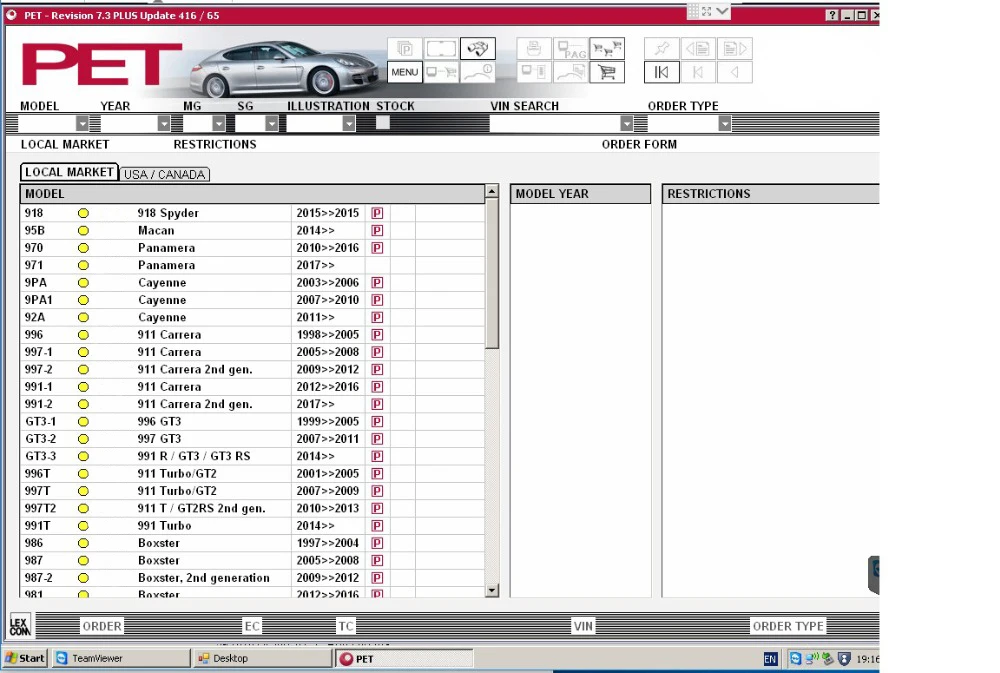The image size is (1000, 673).
Task: Click the multiple shopping carts icon
Action: [x=607, y=48]
